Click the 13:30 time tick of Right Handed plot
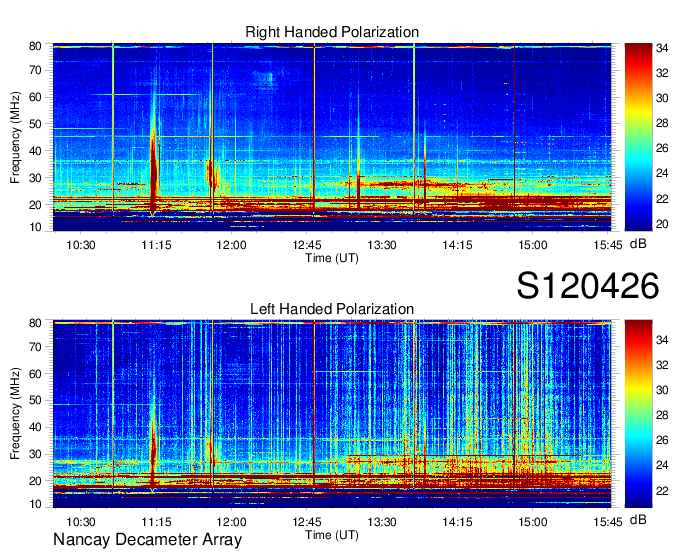680x552 pixels. coord(382,245)
